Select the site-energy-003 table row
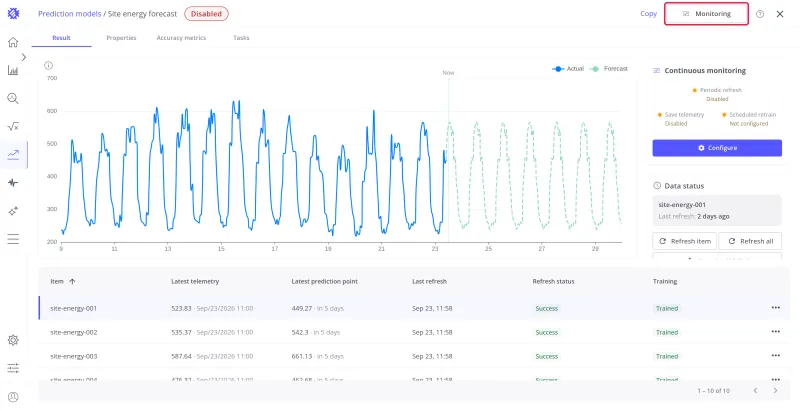The height and width of the screenshot is (411, 800). coord(414,356)
